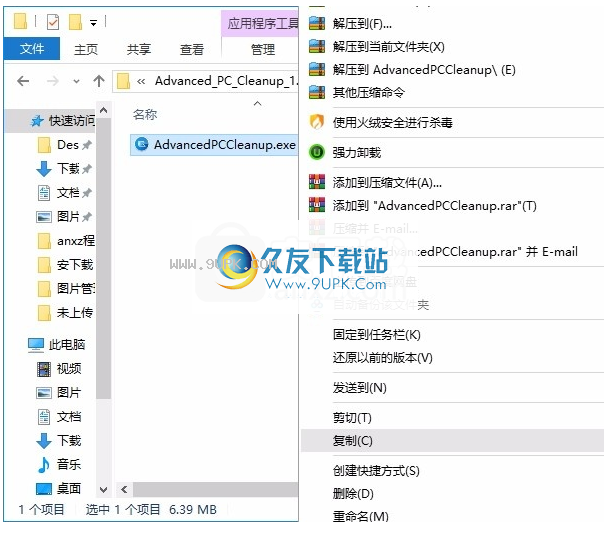Screen dimensions: 611x534
Task: Click the Back navigation arrow
Action: 23,81
